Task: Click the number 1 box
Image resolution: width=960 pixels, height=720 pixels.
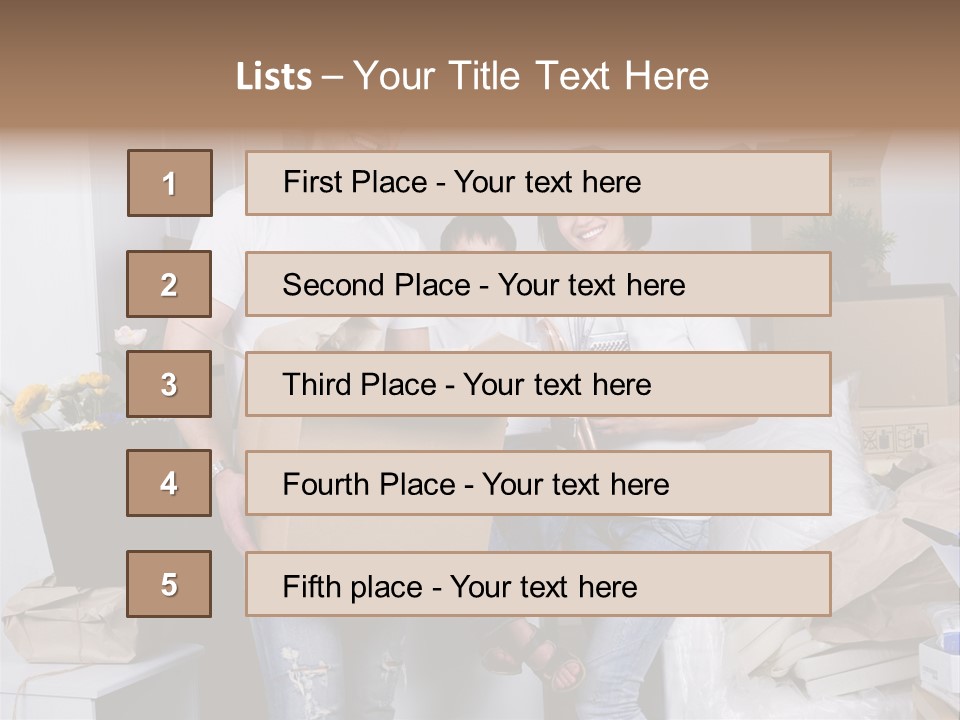Action: point(170,183)
